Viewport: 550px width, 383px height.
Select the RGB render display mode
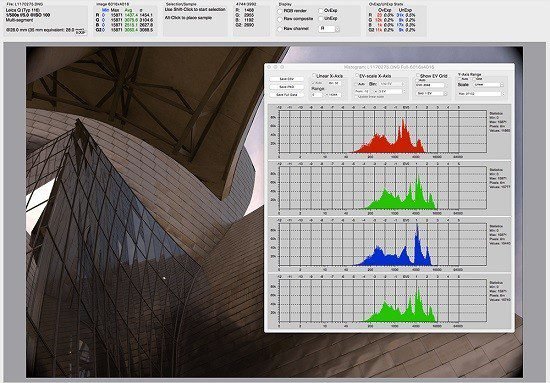click(x=280, y=11)
